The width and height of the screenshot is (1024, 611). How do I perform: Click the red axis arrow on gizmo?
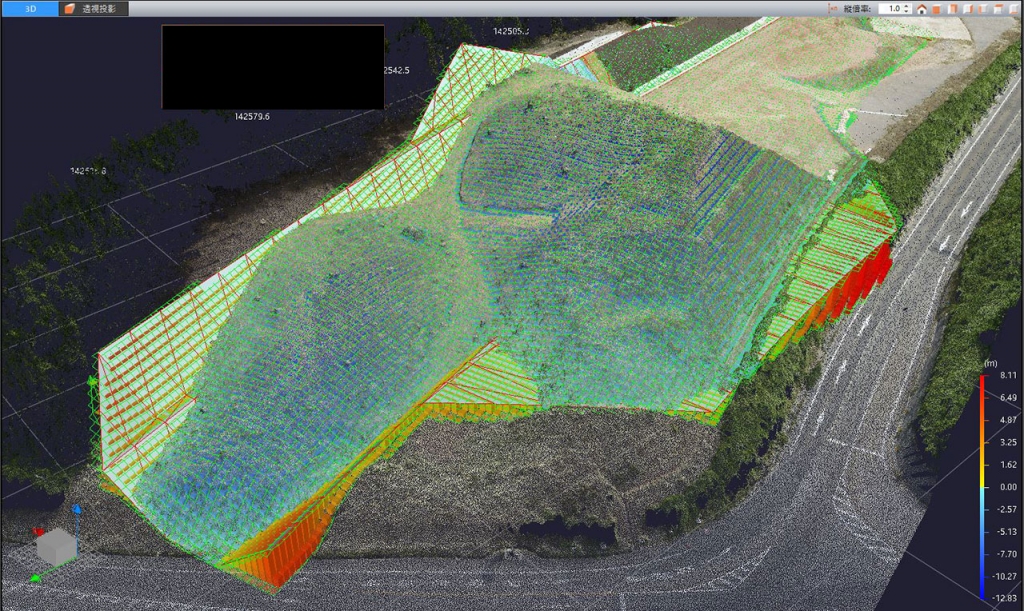click(38, 531)
